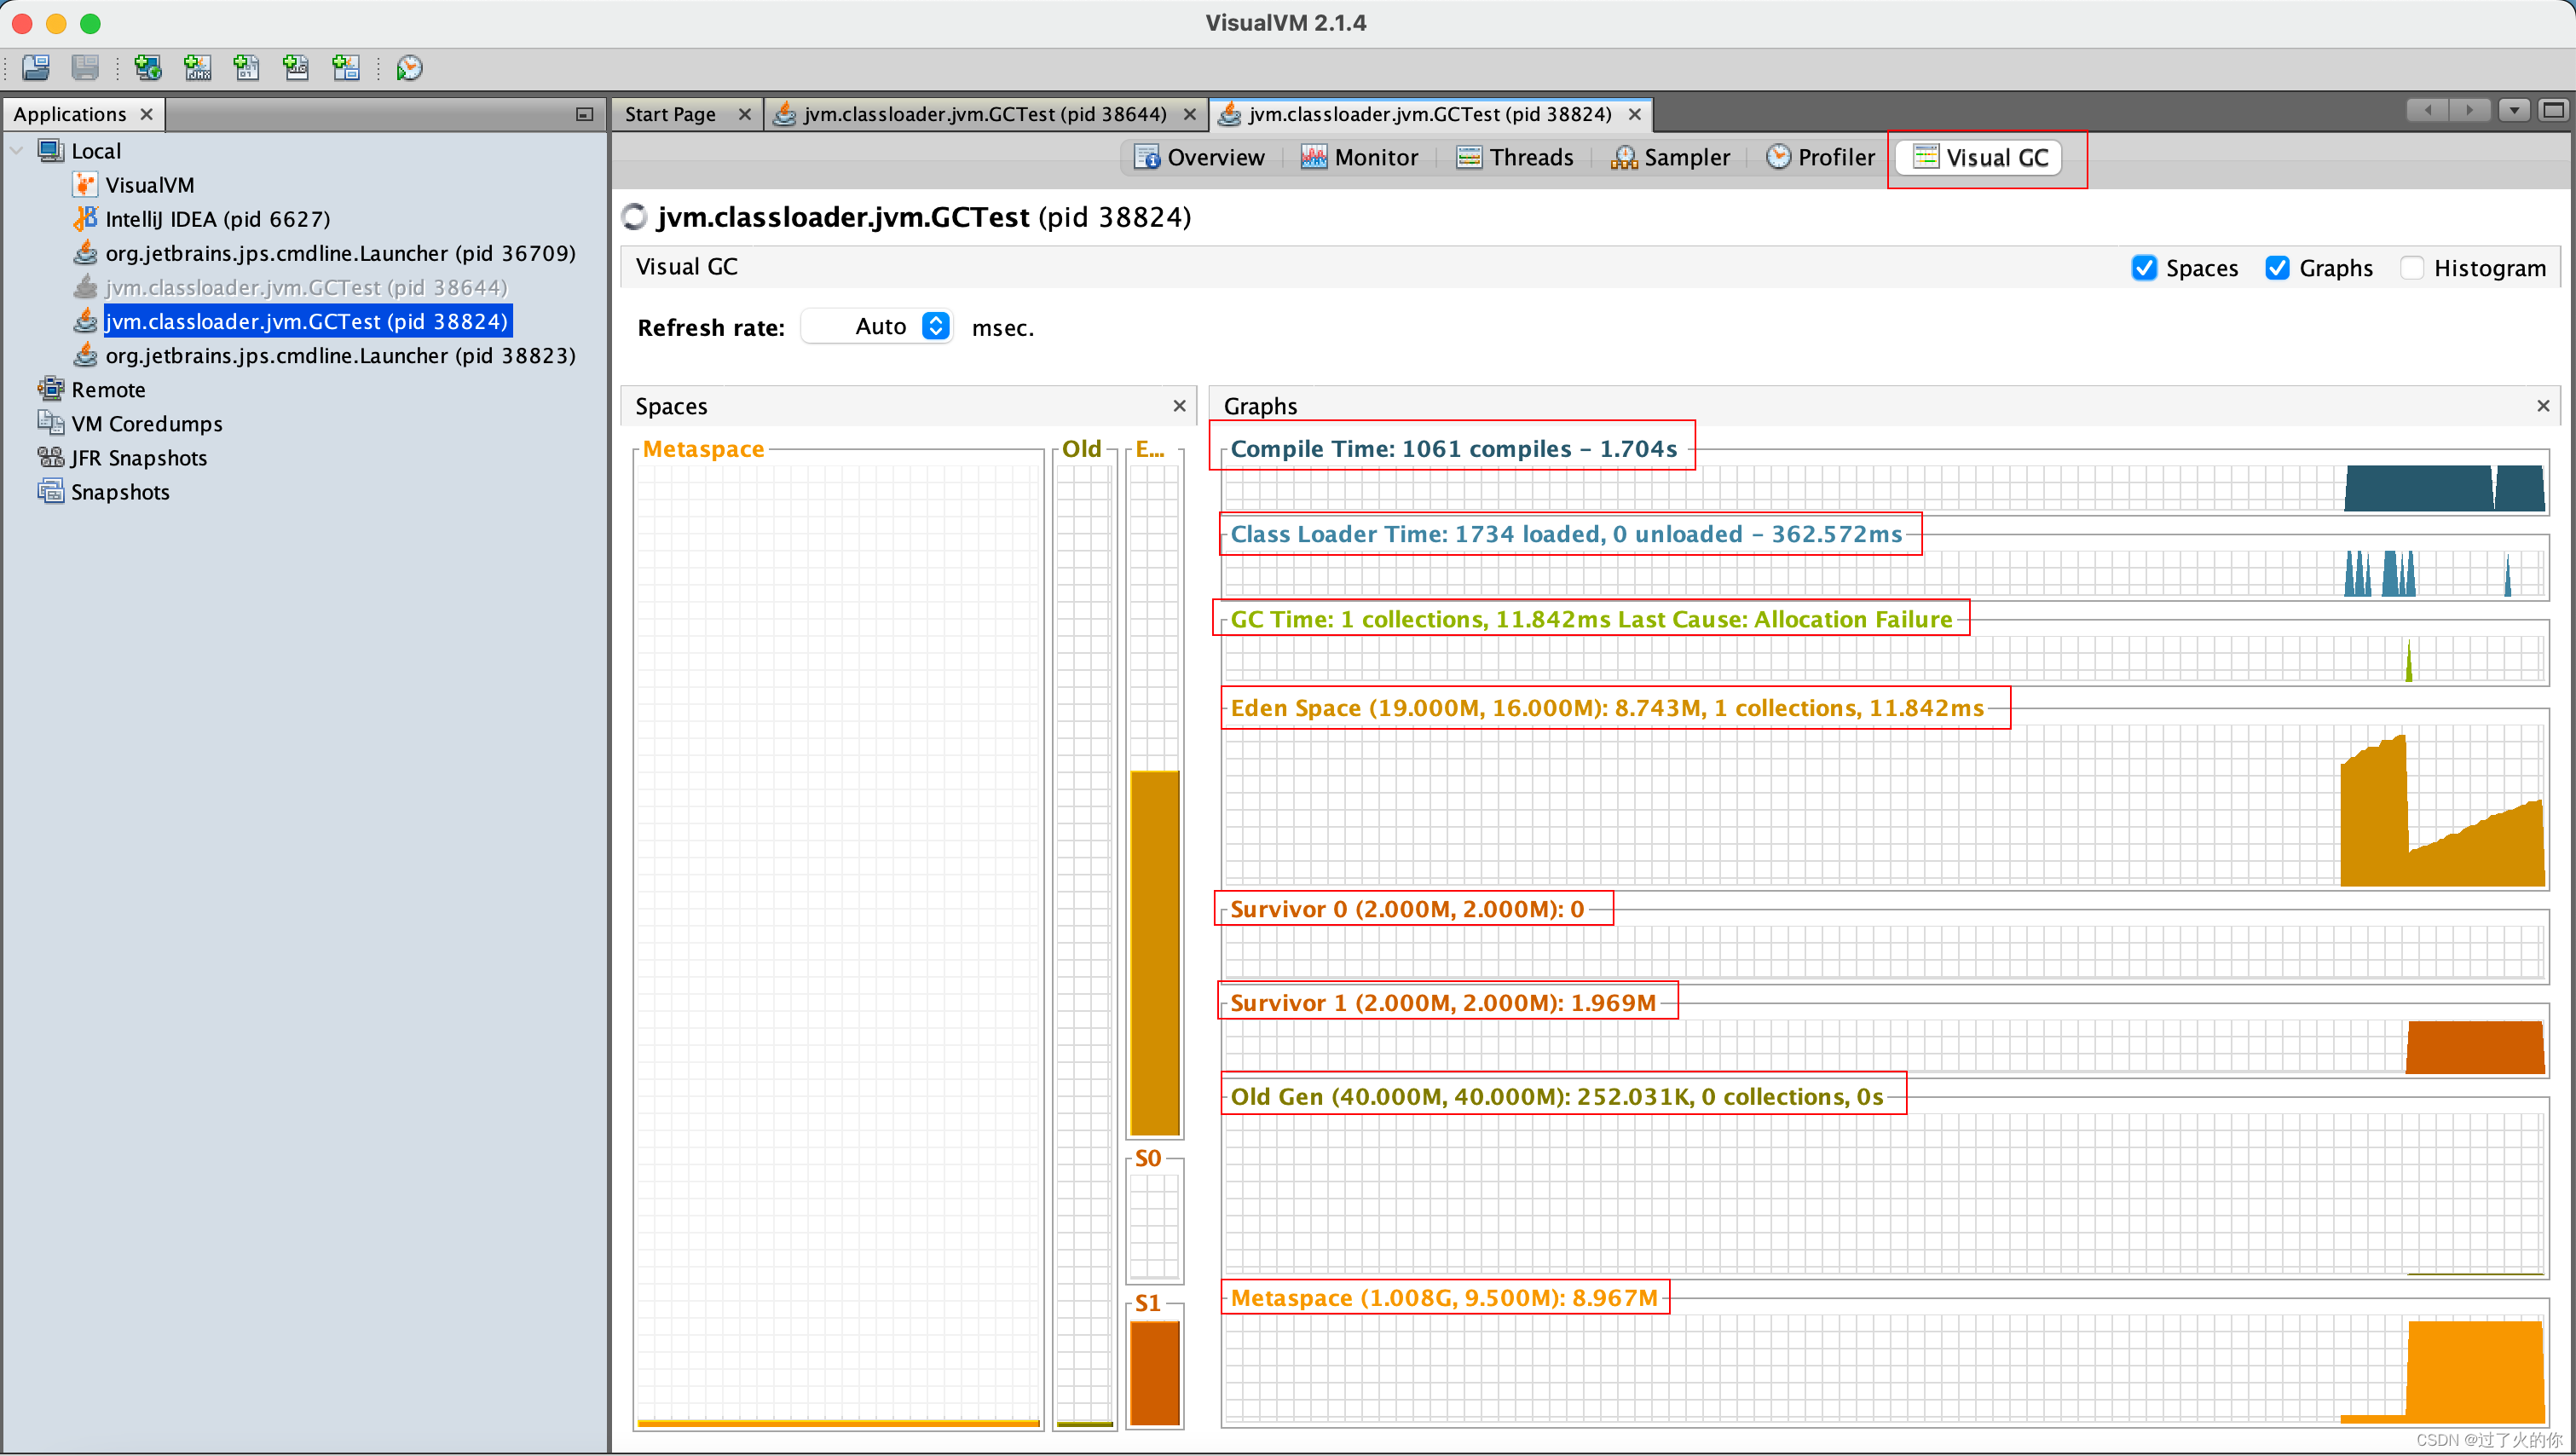
Task: Uncheck the Graphs checkbox
Action: tap(2277, 268)
